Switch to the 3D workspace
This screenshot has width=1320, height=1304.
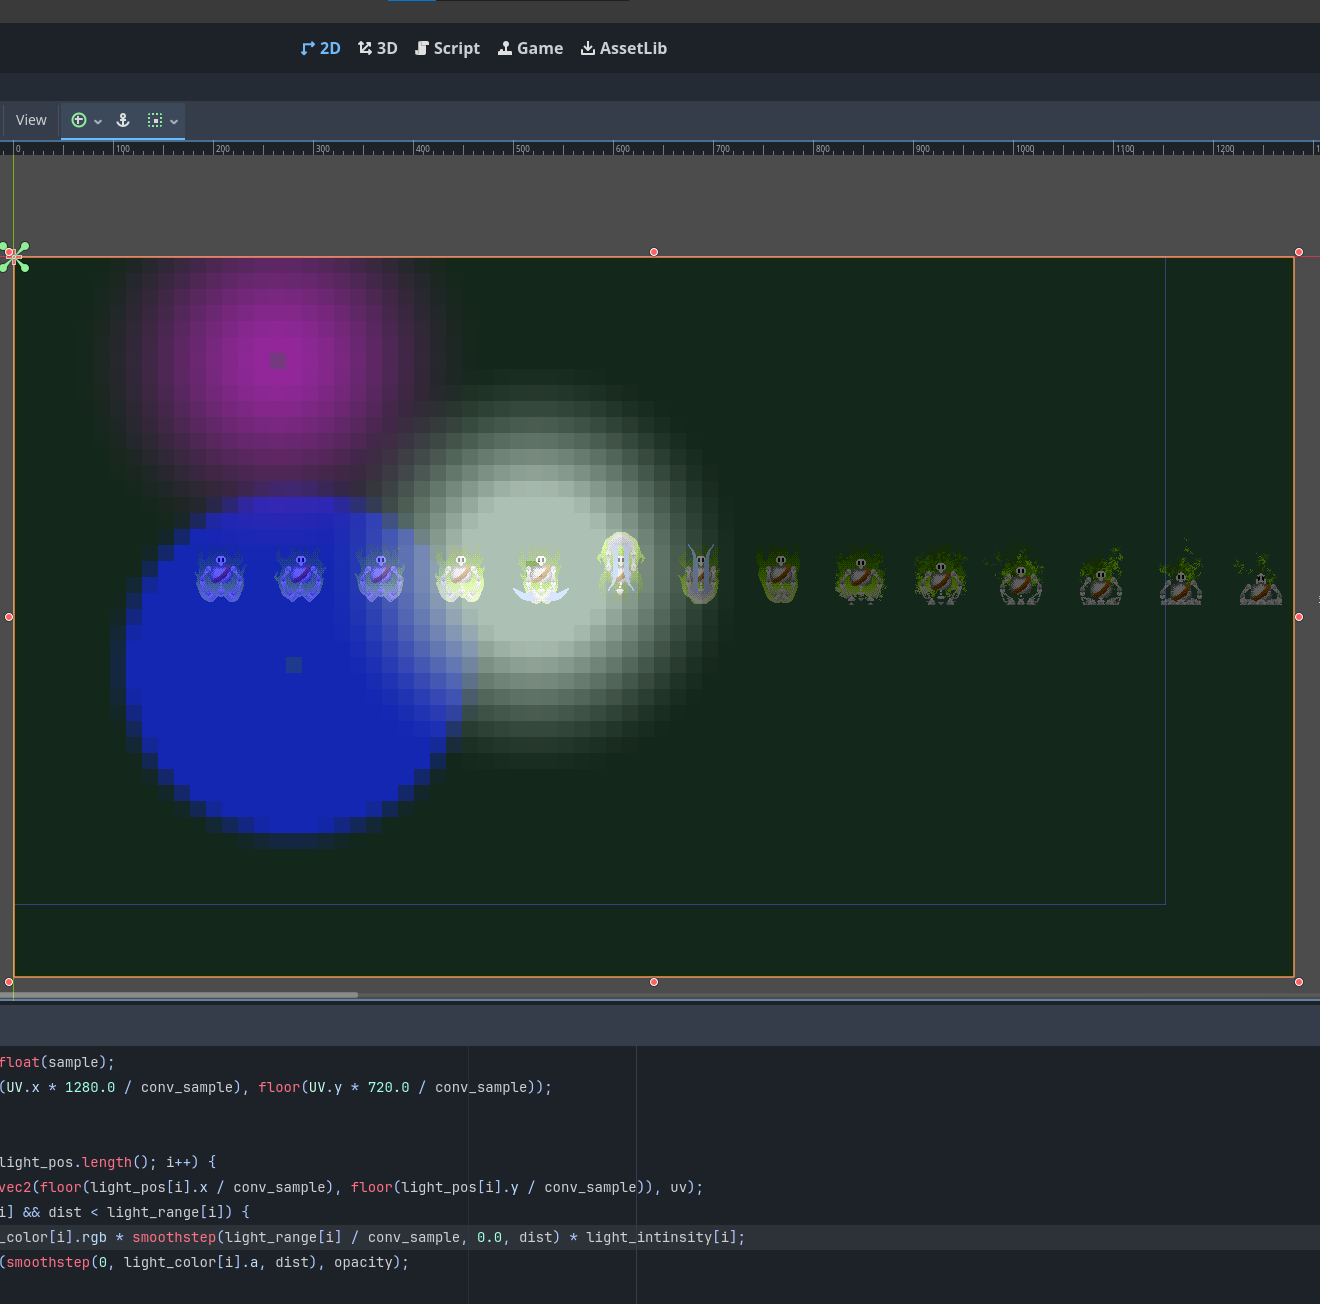click(x=378, y=48)
